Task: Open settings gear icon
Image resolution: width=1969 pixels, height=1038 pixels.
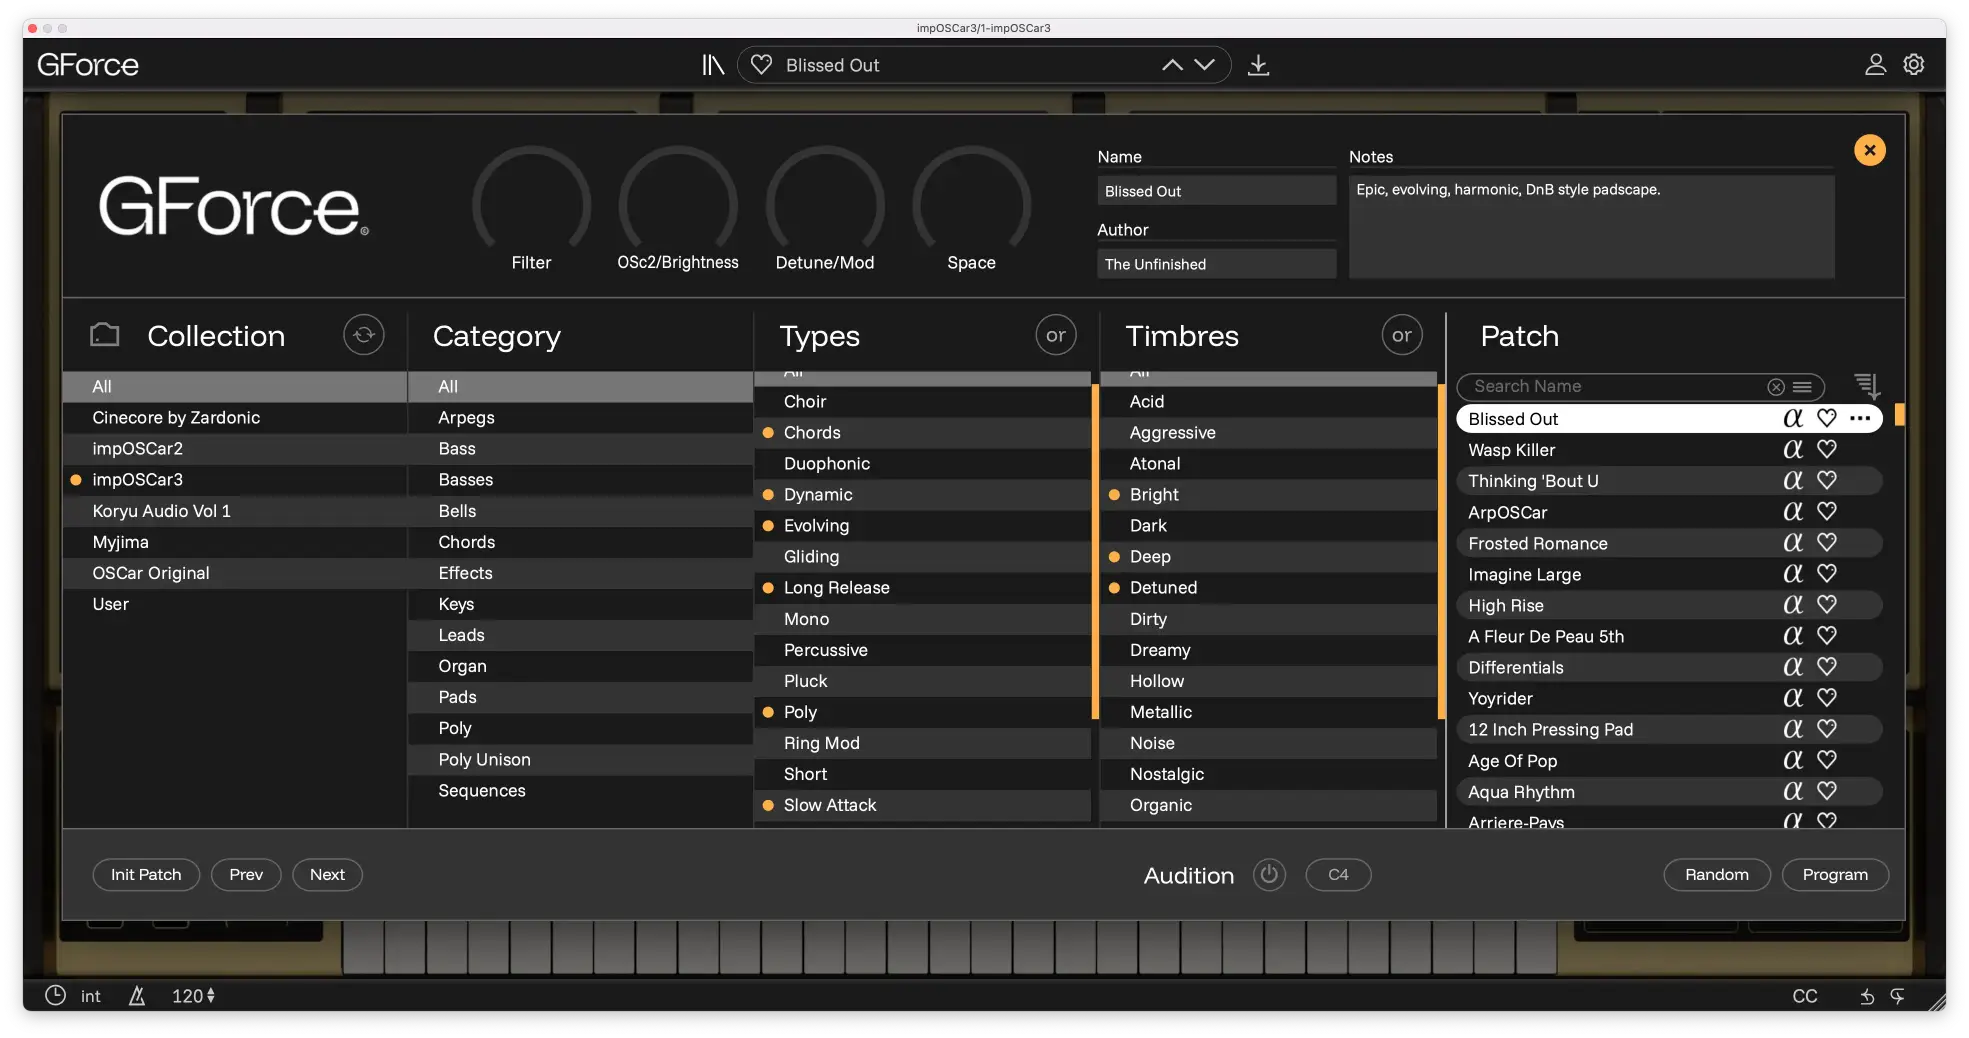Action: coord(1914,65)
